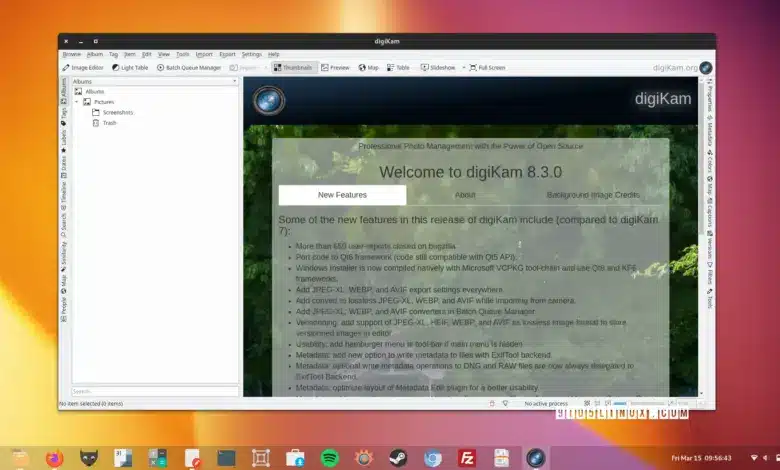The image size is (780, 470).
Task: Open the Light Table tool
Action: click(x=130, y=68)
